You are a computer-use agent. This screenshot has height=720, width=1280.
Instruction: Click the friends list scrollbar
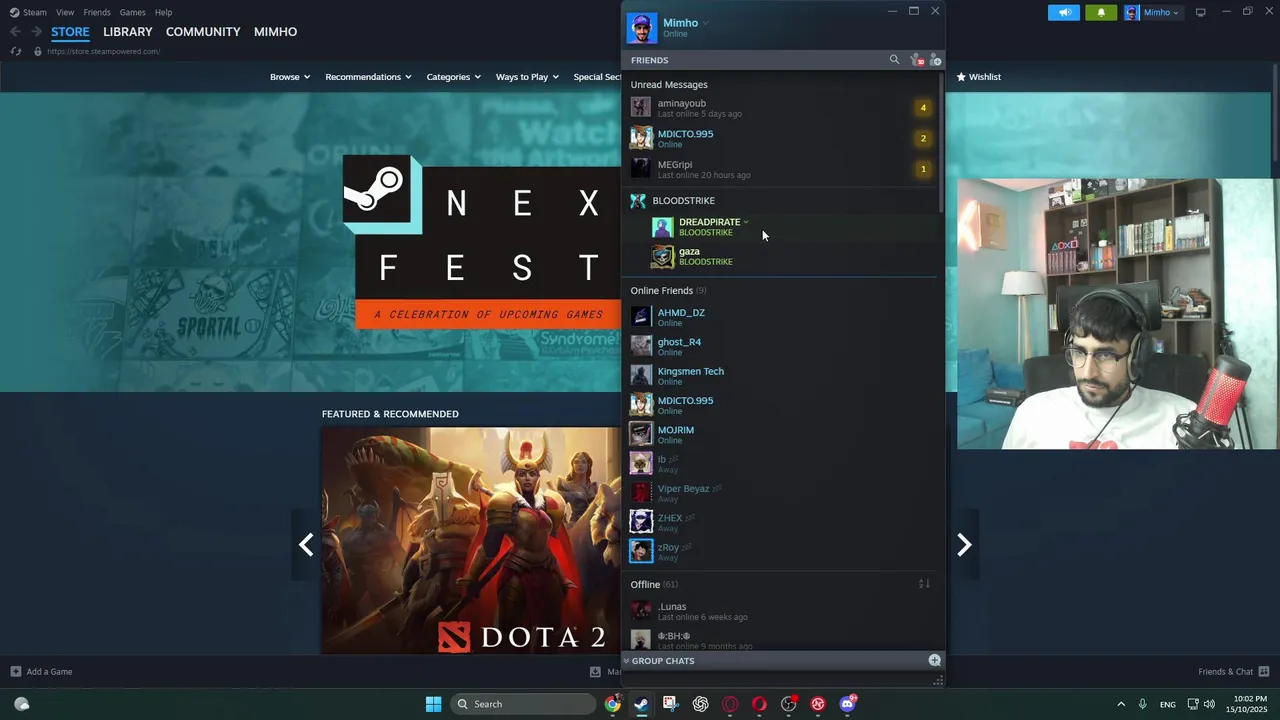(941, 145)
